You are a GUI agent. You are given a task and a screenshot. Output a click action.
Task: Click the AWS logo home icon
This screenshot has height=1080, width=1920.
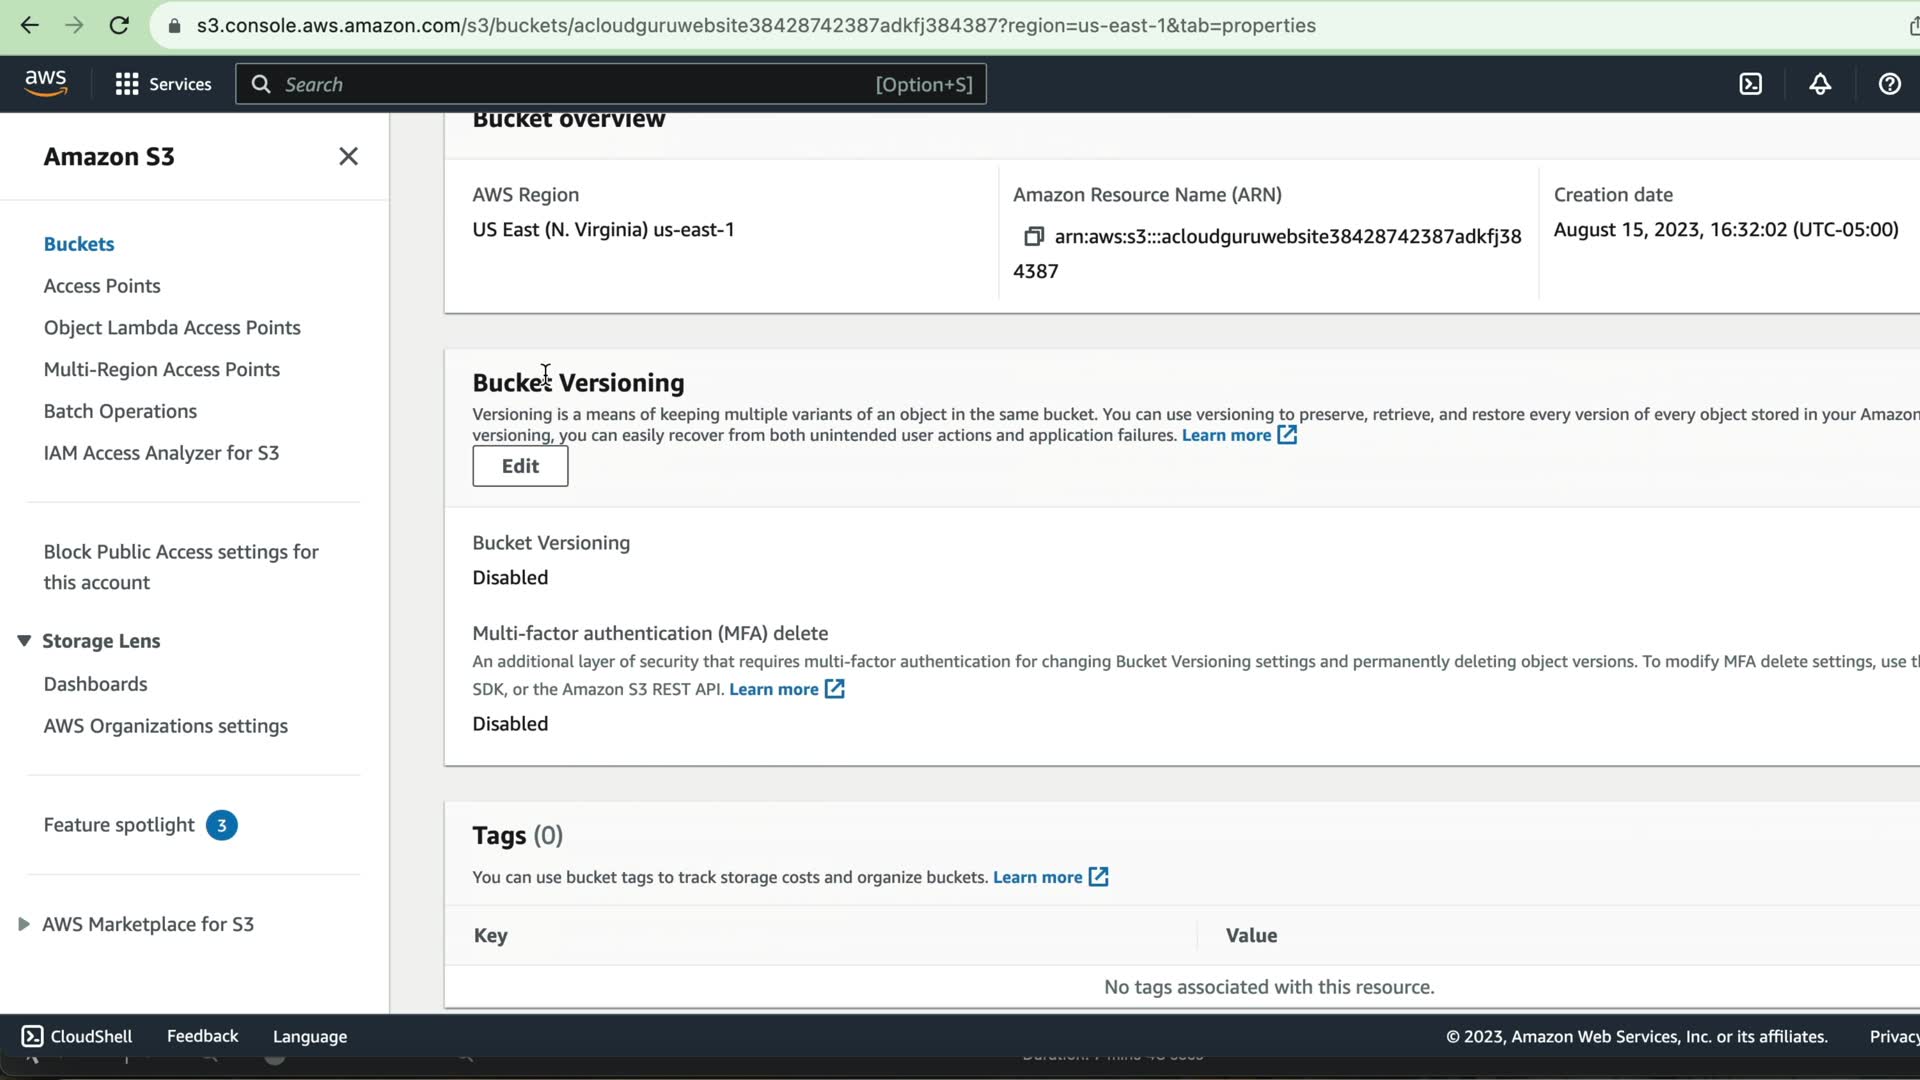46,83
